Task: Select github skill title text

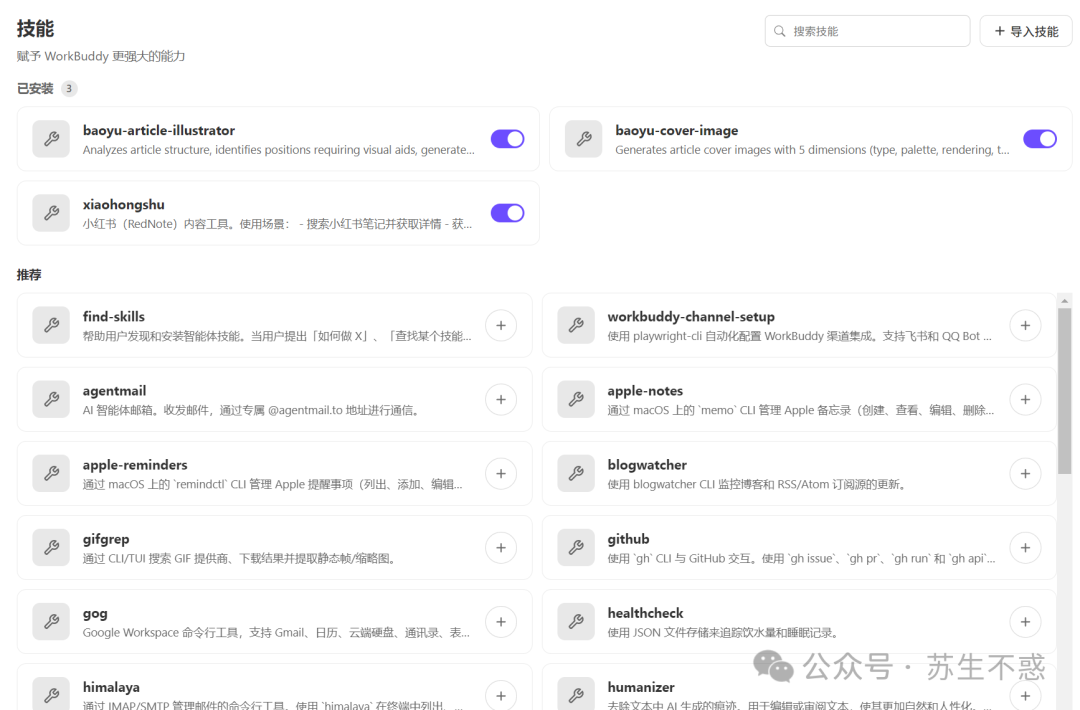Action: [628, 539]
